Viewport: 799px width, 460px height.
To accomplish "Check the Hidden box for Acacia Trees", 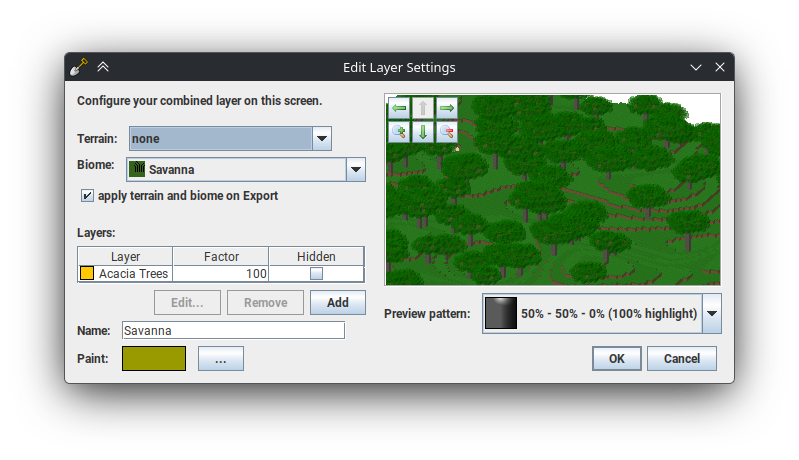I will pyautogui.click(x=316, y=273).
